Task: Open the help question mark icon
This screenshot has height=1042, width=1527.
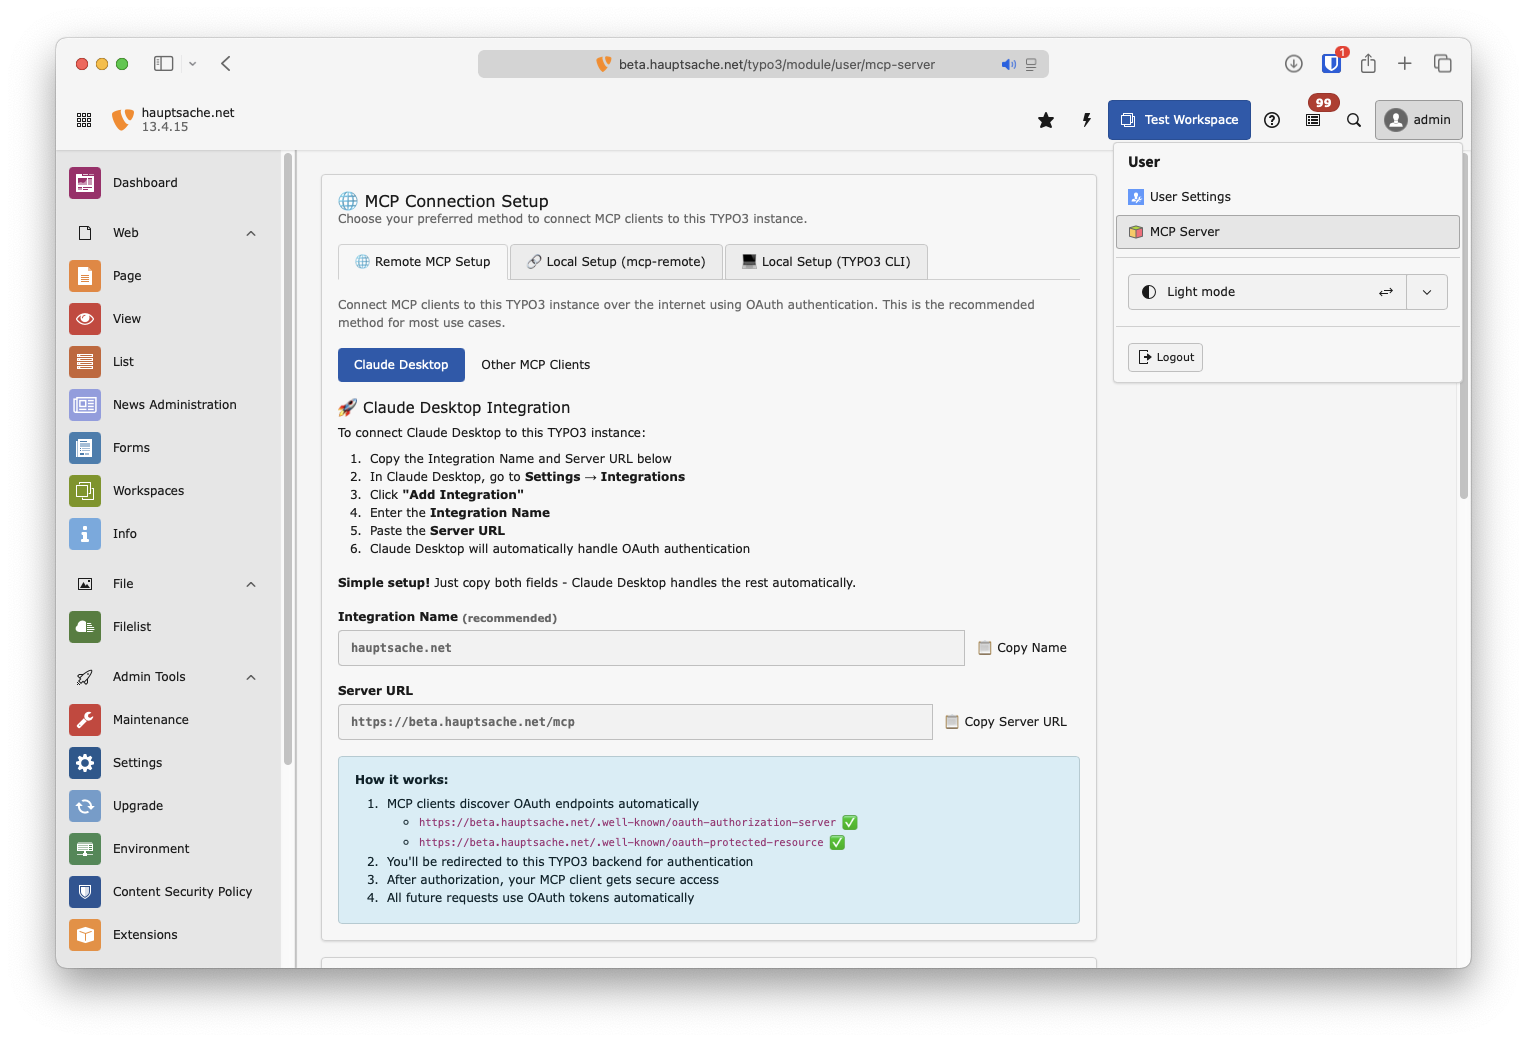Action: click(x=1272, y=120)
